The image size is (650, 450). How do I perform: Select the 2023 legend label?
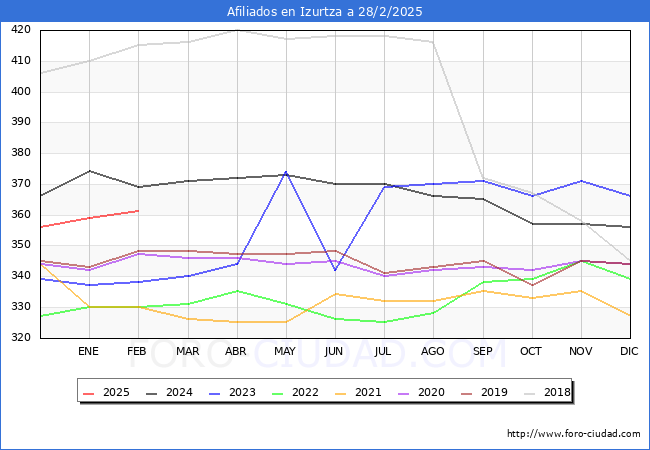pyautogui.click(x=242, y=392)
